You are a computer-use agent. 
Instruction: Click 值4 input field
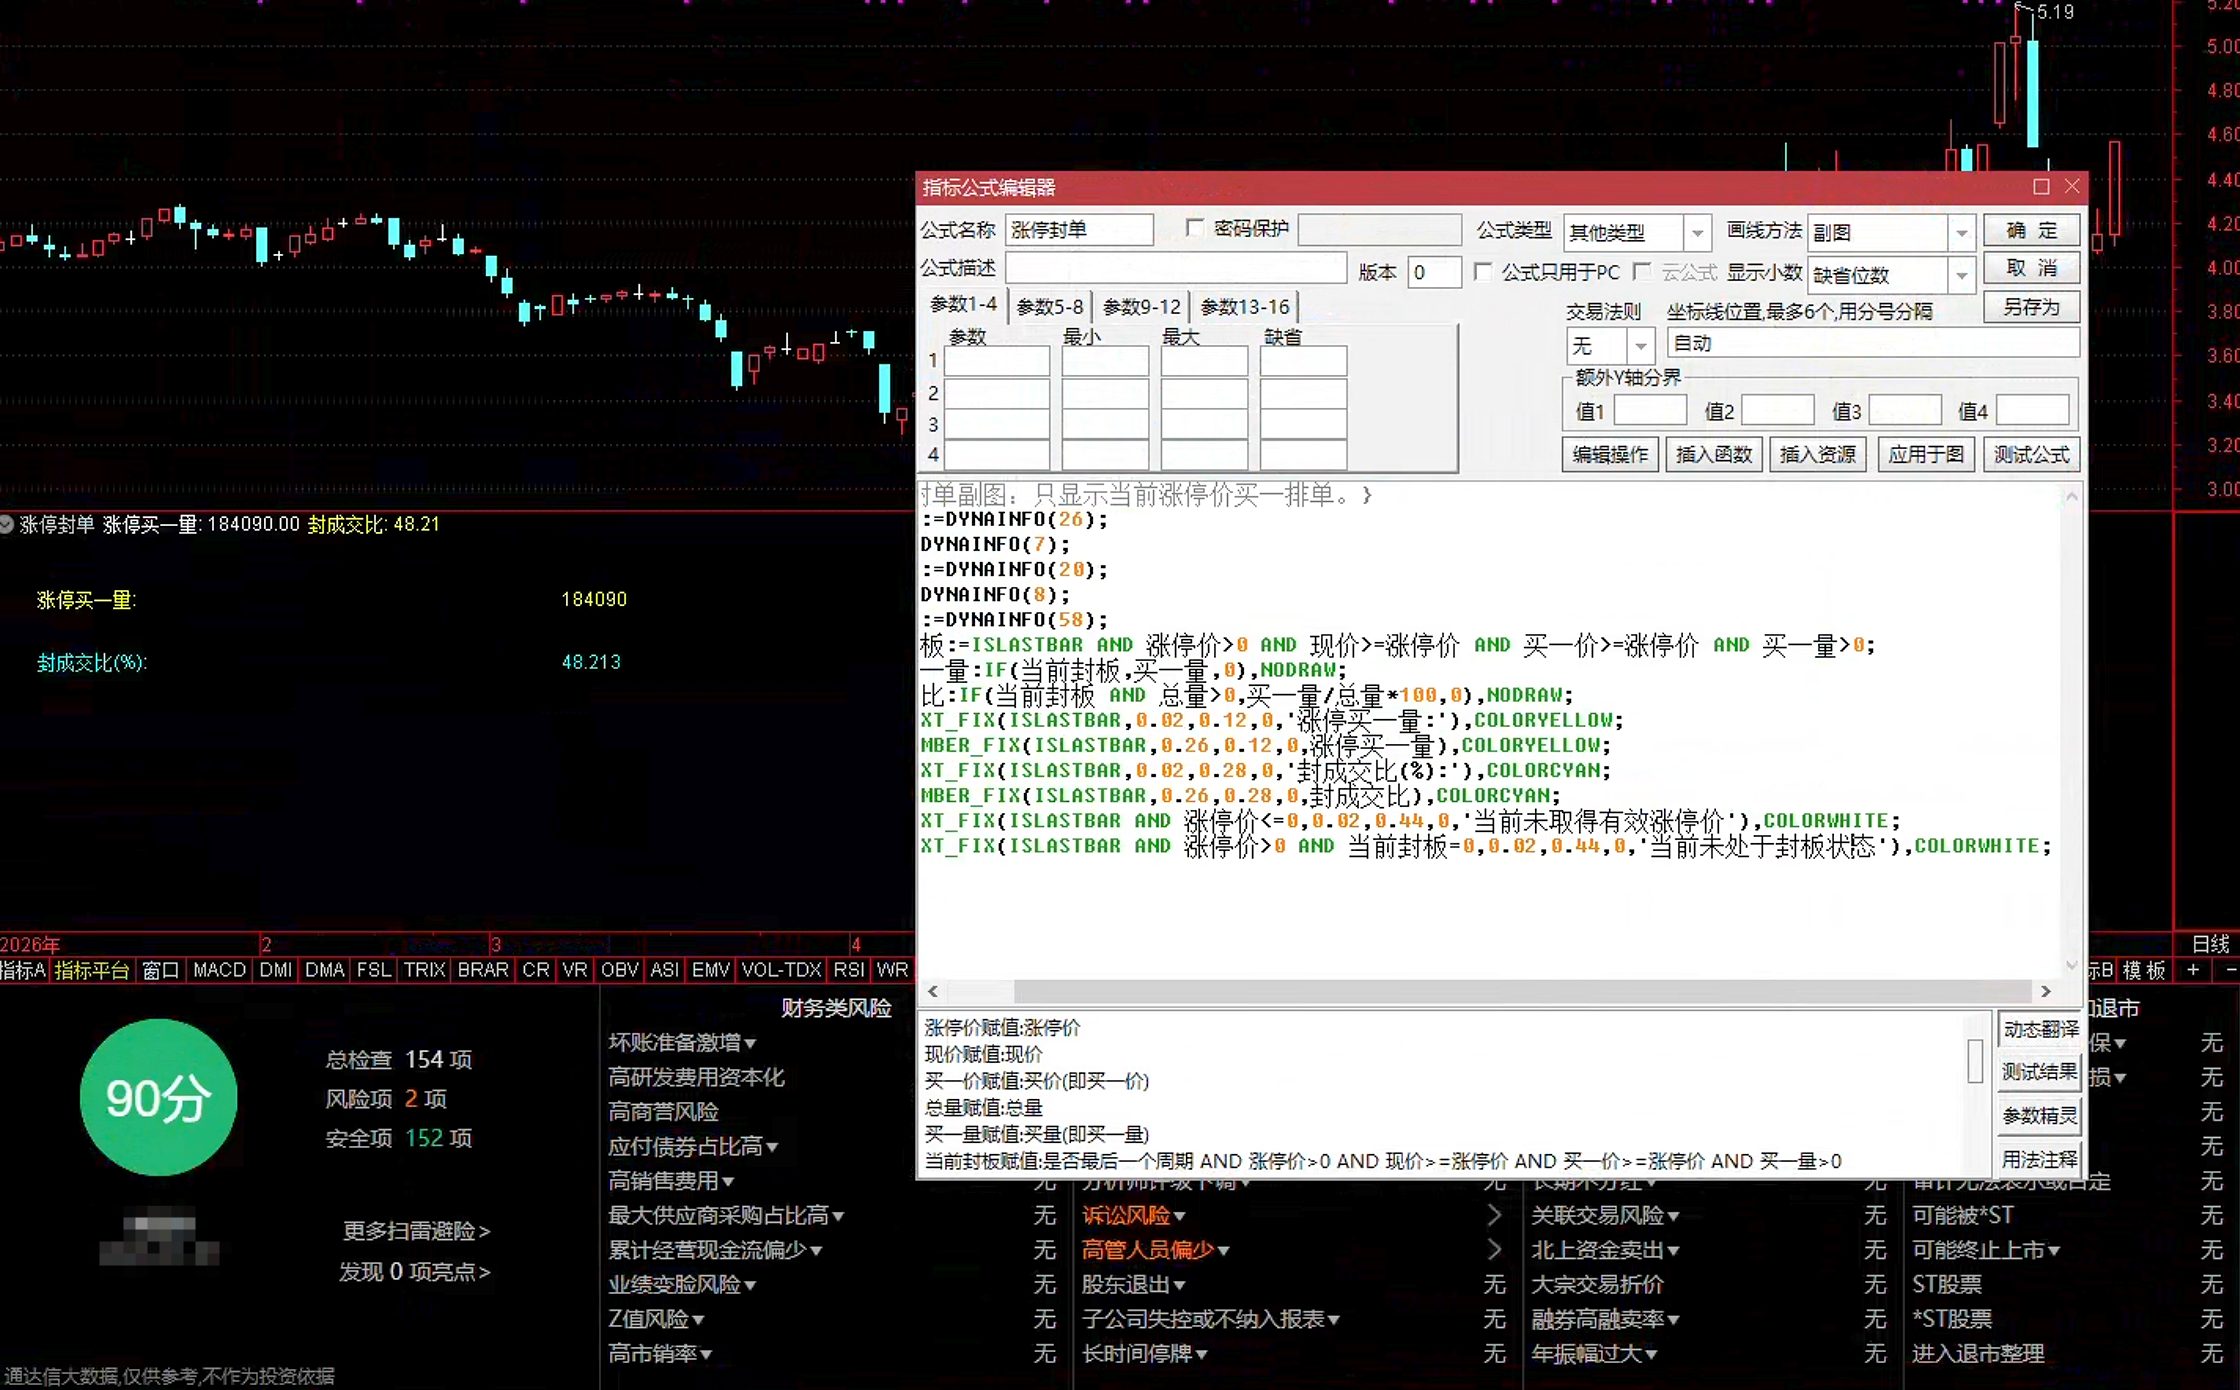[x=2033, y=411]
